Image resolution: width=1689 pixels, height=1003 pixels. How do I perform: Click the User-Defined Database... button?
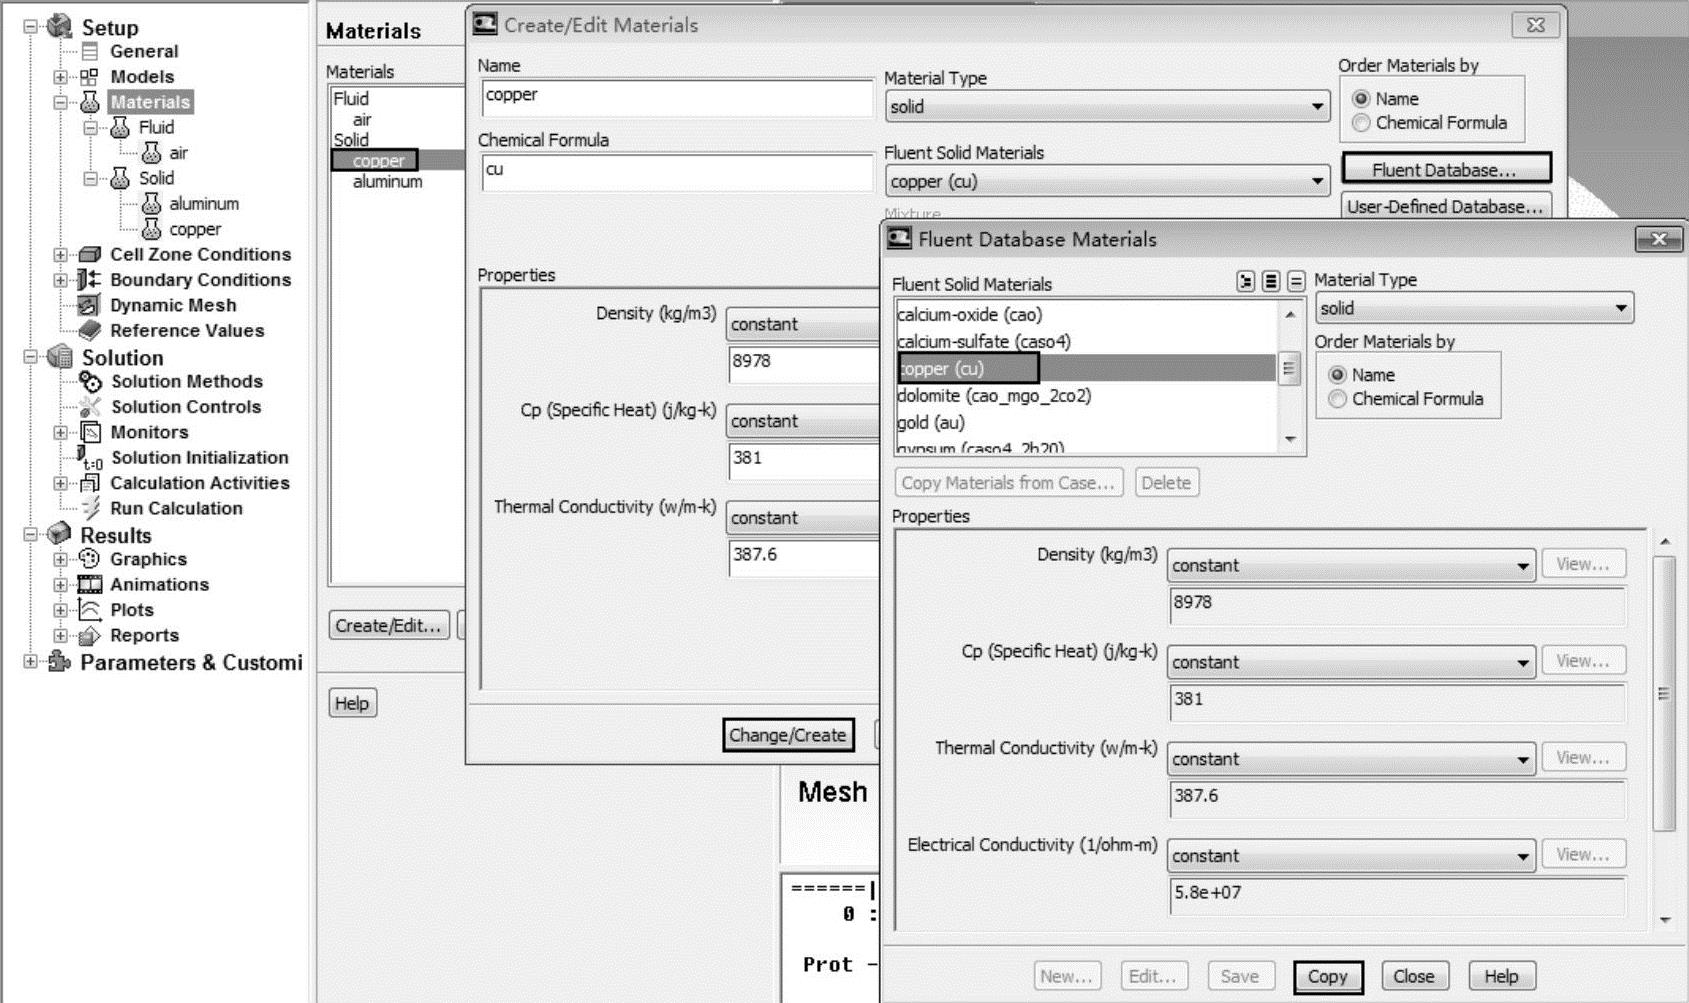tap(1445, 207)
